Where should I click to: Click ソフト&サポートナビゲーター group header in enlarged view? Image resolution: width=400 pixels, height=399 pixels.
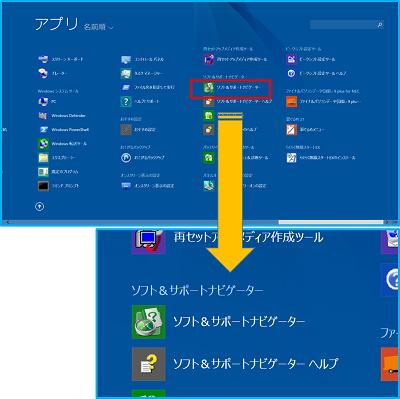[x=198, y=291]
